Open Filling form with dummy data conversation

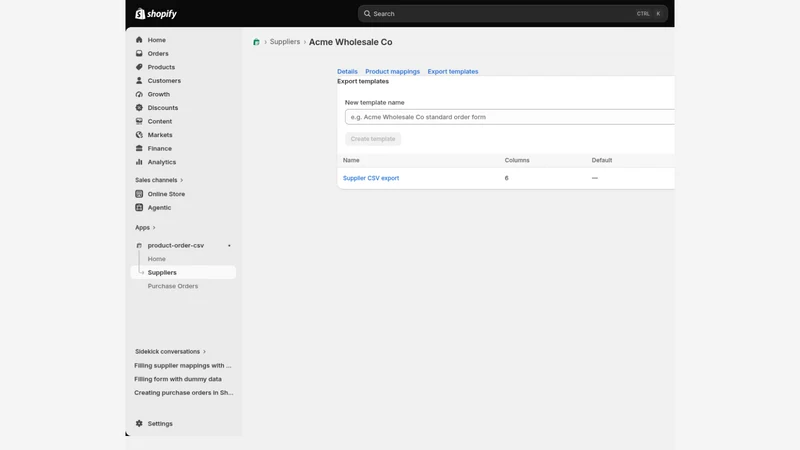coord(178,379)
